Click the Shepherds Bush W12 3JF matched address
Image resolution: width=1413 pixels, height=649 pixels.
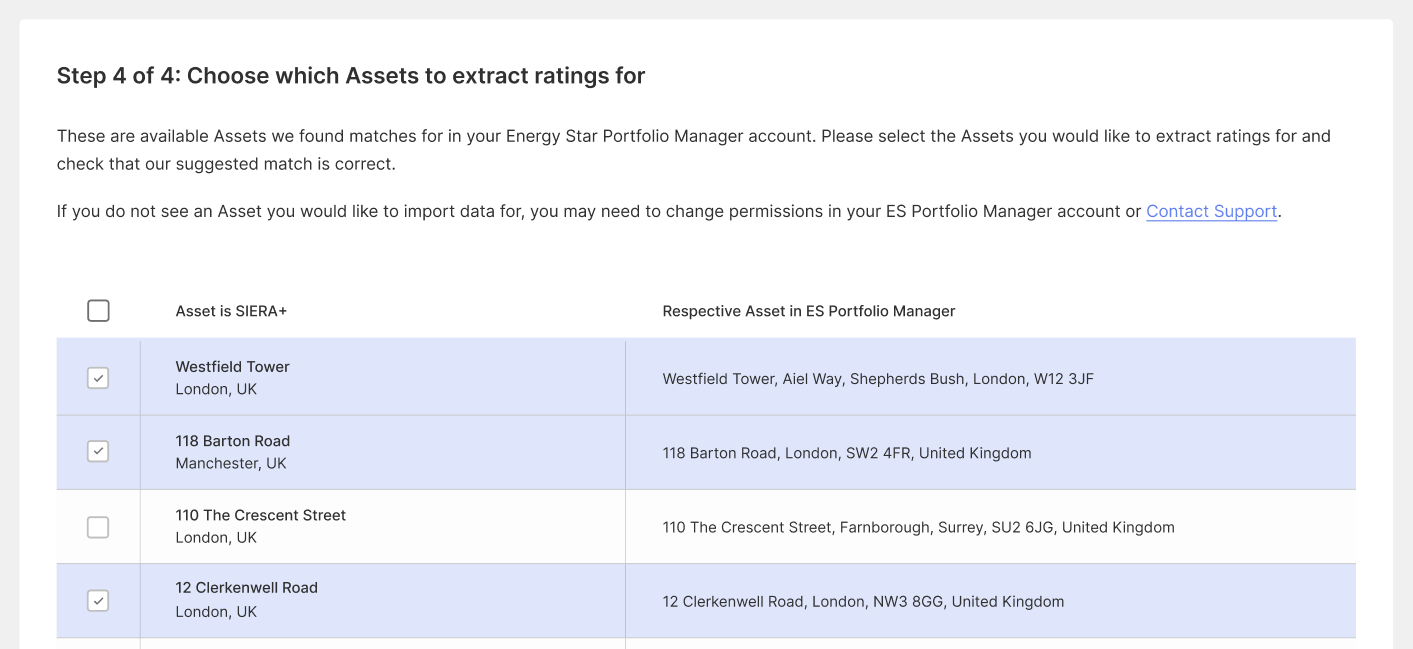(877, 379)
